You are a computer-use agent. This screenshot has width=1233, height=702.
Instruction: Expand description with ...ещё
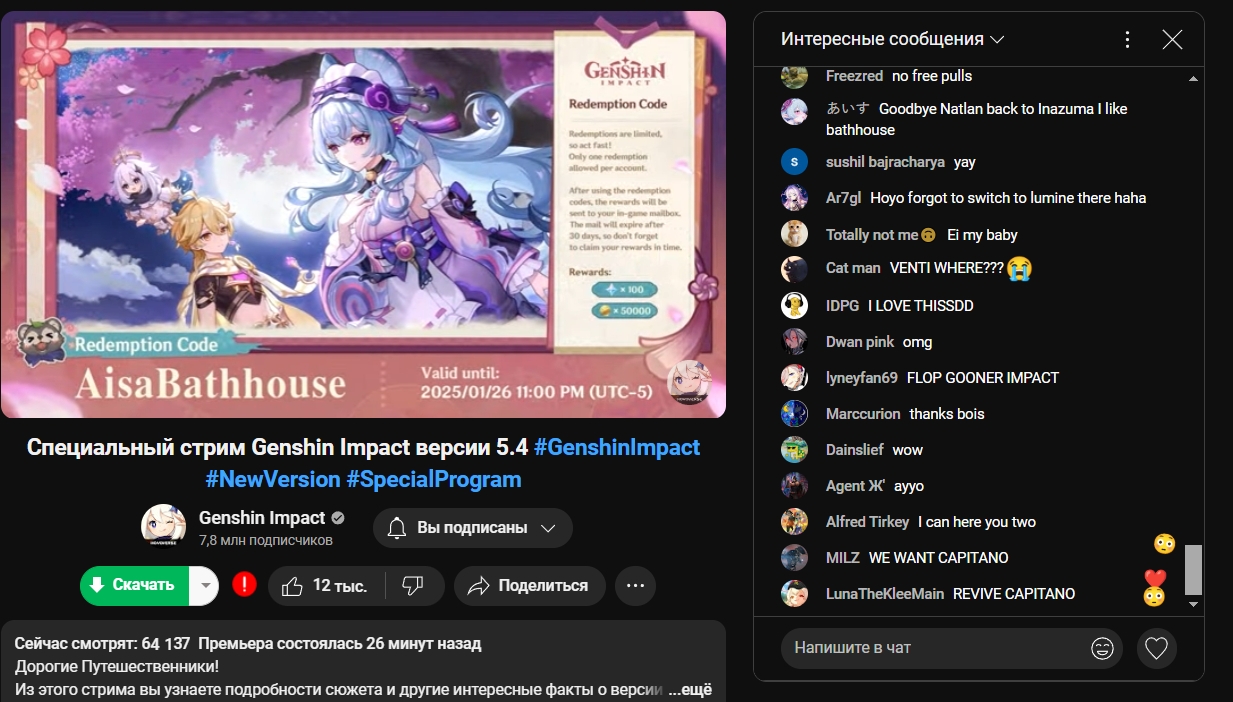pyautogui.click(x=690, y=691)
